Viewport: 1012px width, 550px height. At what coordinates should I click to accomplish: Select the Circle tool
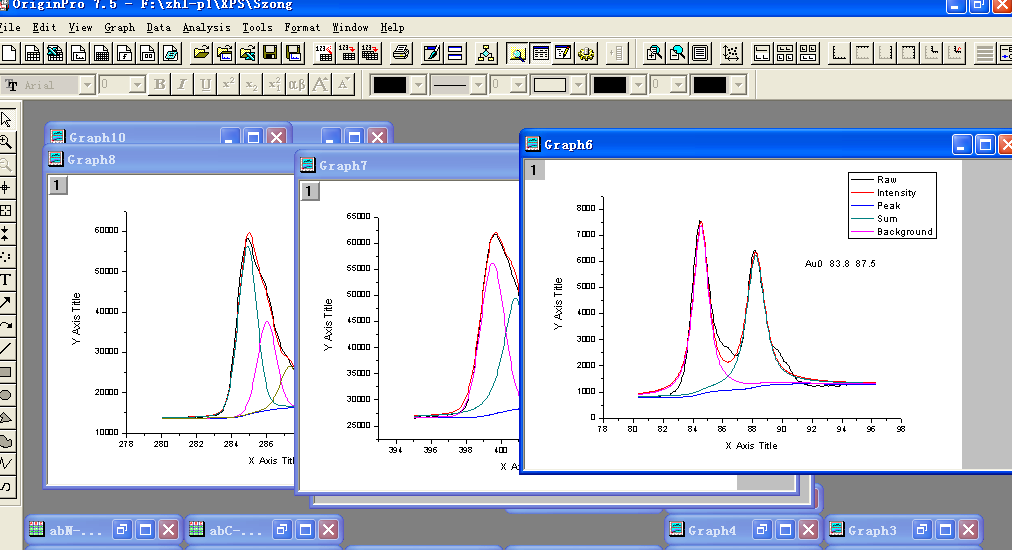pyautogui.click(x=6, y=395)
